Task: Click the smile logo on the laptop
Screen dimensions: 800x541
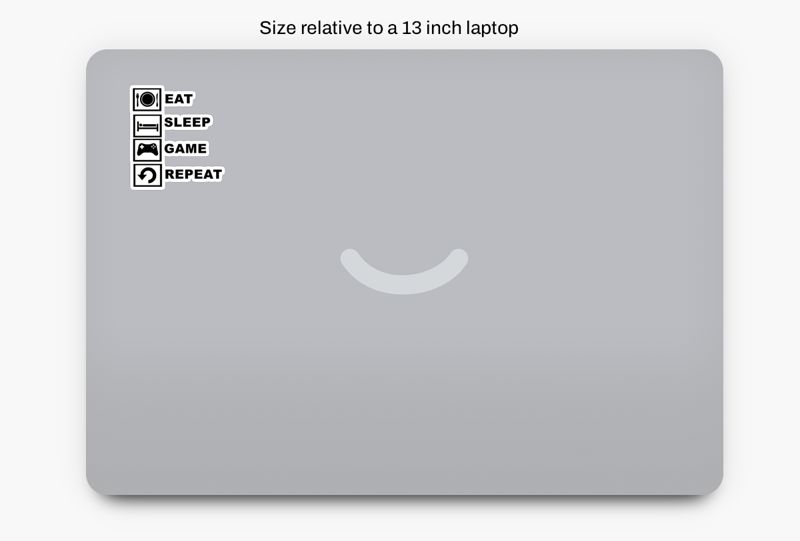Action: pos(404,272)
